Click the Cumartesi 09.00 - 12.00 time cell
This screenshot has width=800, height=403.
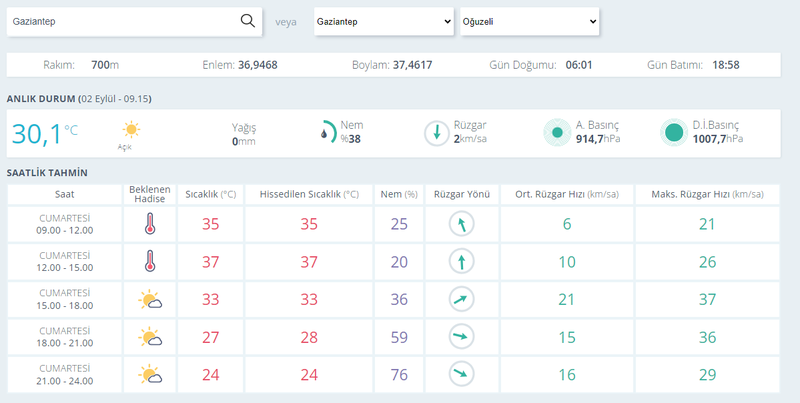65,224
